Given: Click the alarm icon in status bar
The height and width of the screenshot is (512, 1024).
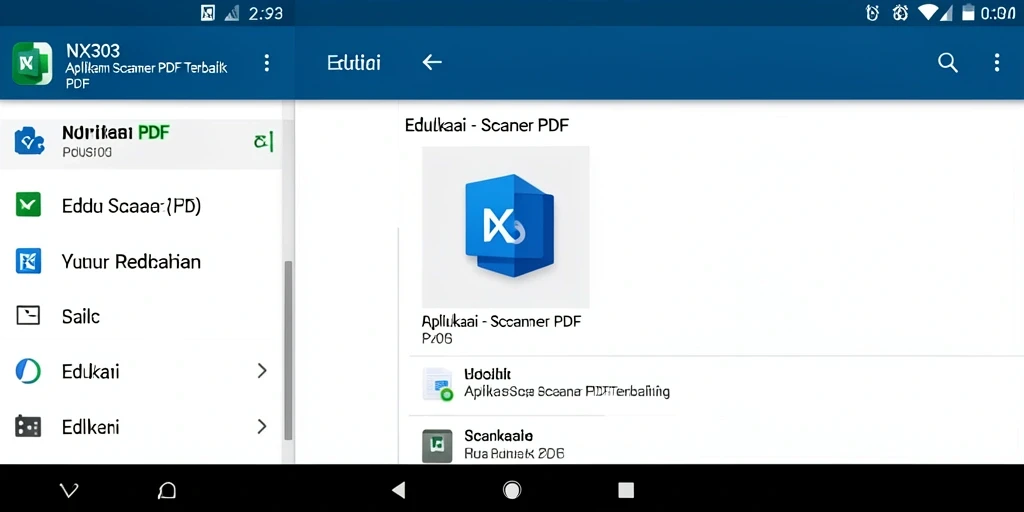Looking at the screenshot, I should click(x=872, y=12).
